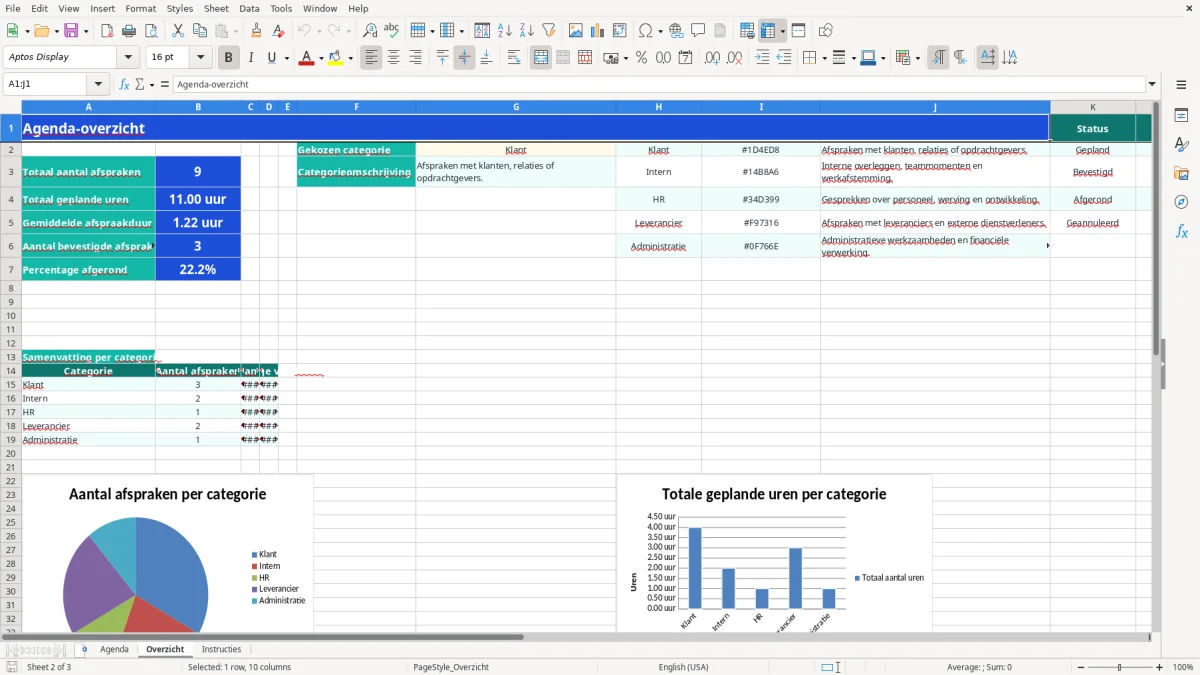Image resolution: width=1200 pixels, height=675 pixels.
Task: Click the Export as PDF icon
Action: tap(106, 31)
